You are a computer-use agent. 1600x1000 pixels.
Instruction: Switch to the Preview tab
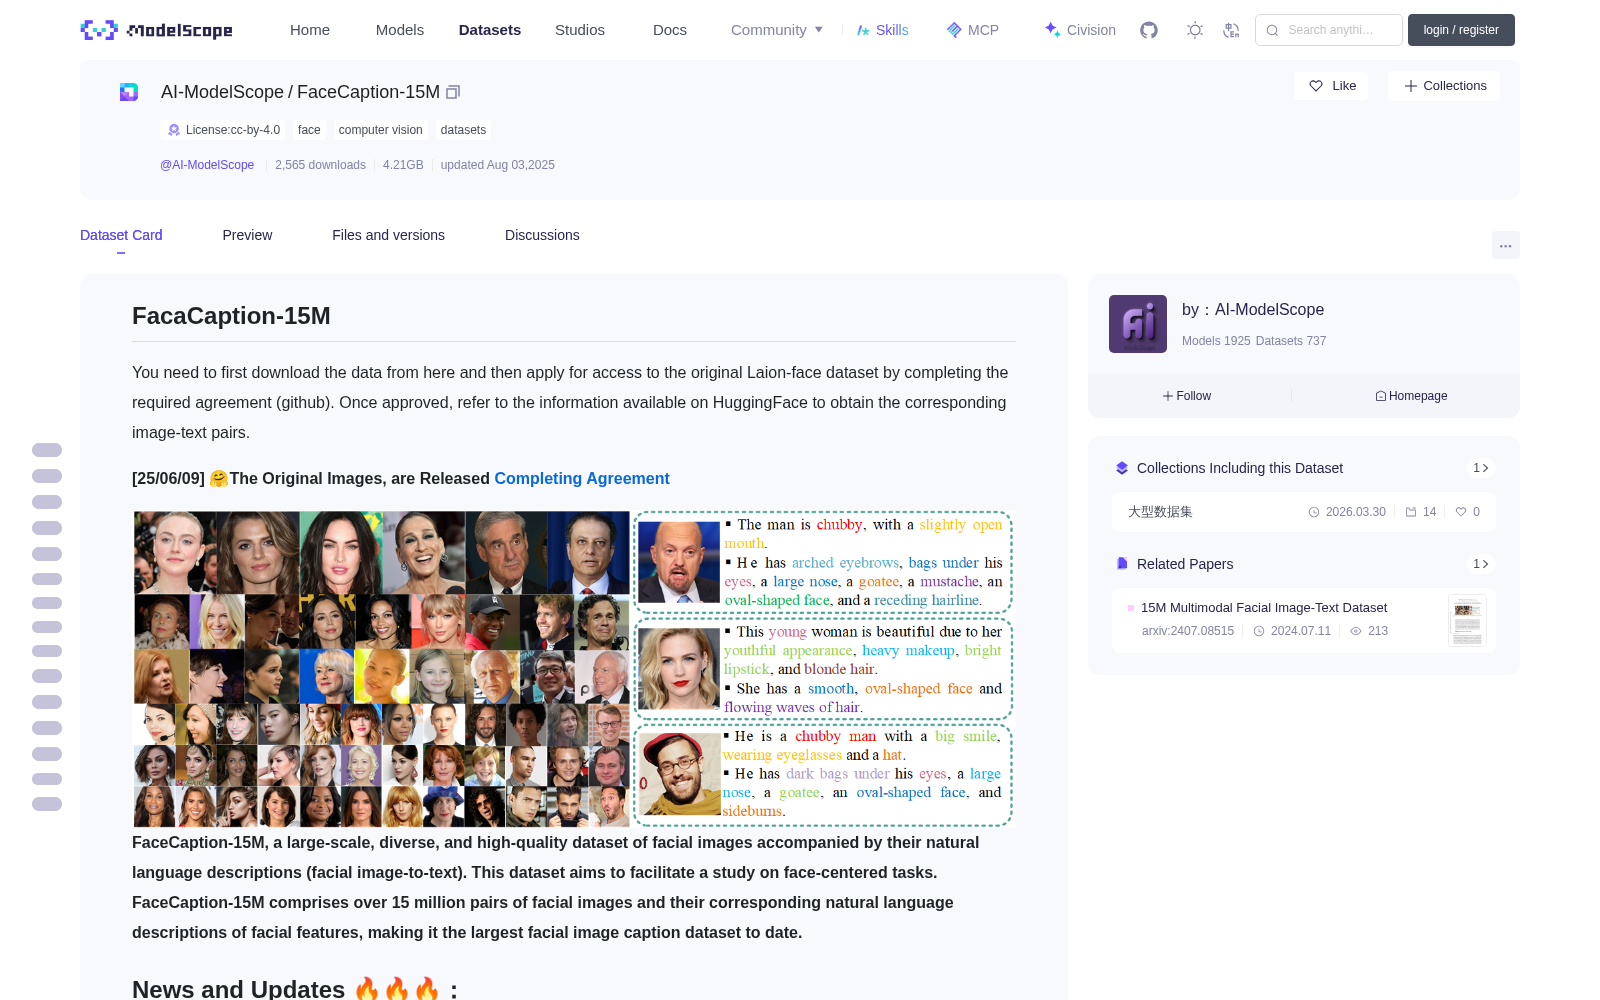pos(247,235)
